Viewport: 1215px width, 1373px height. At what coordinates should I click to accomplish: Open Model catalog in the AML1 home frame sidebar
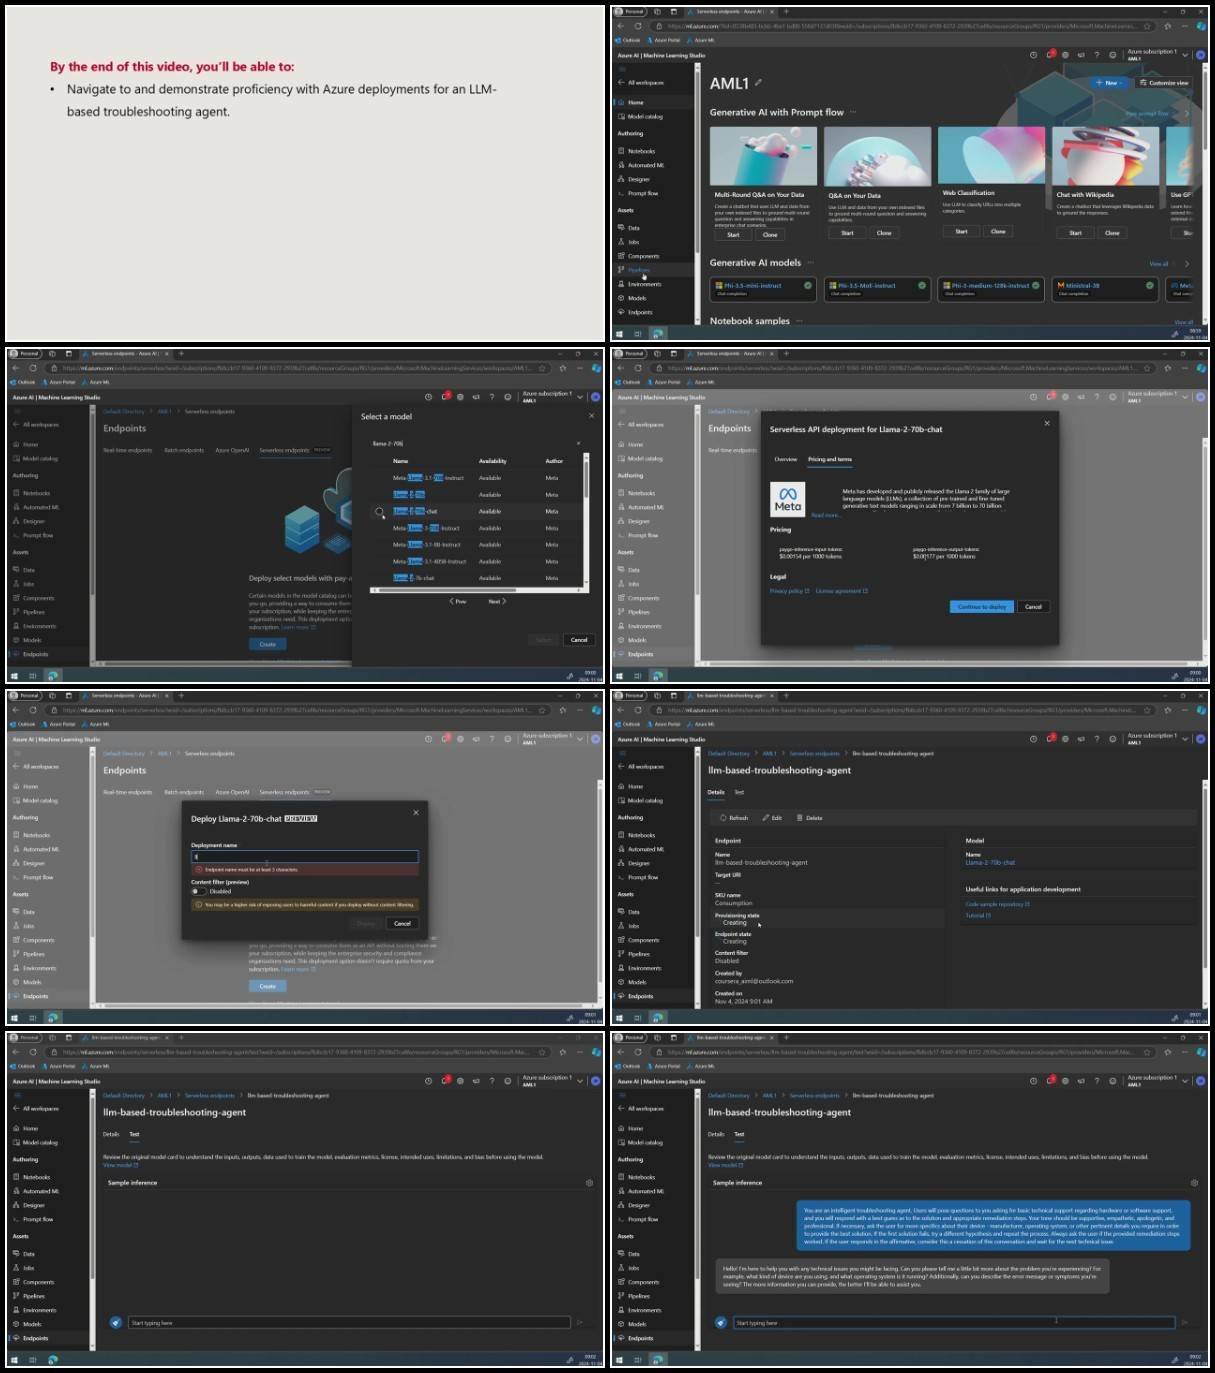point(645,116)
